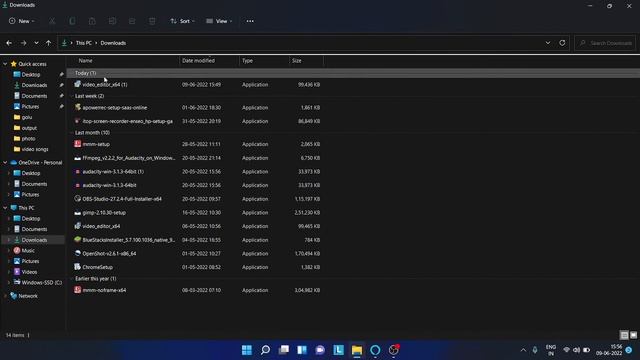Select OneDrive - Personal in sidebar

point(40,162)
